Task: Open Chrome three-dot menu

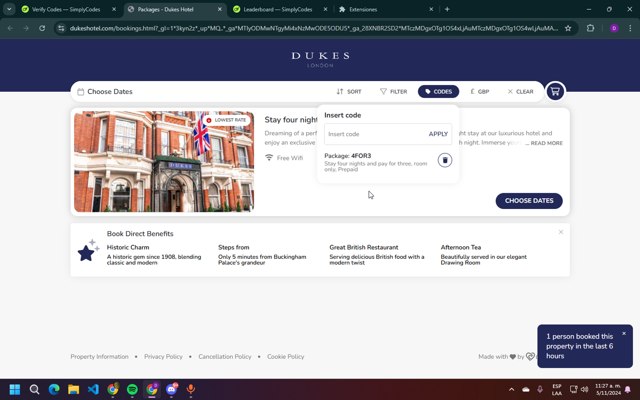Action: coord(630,28)
